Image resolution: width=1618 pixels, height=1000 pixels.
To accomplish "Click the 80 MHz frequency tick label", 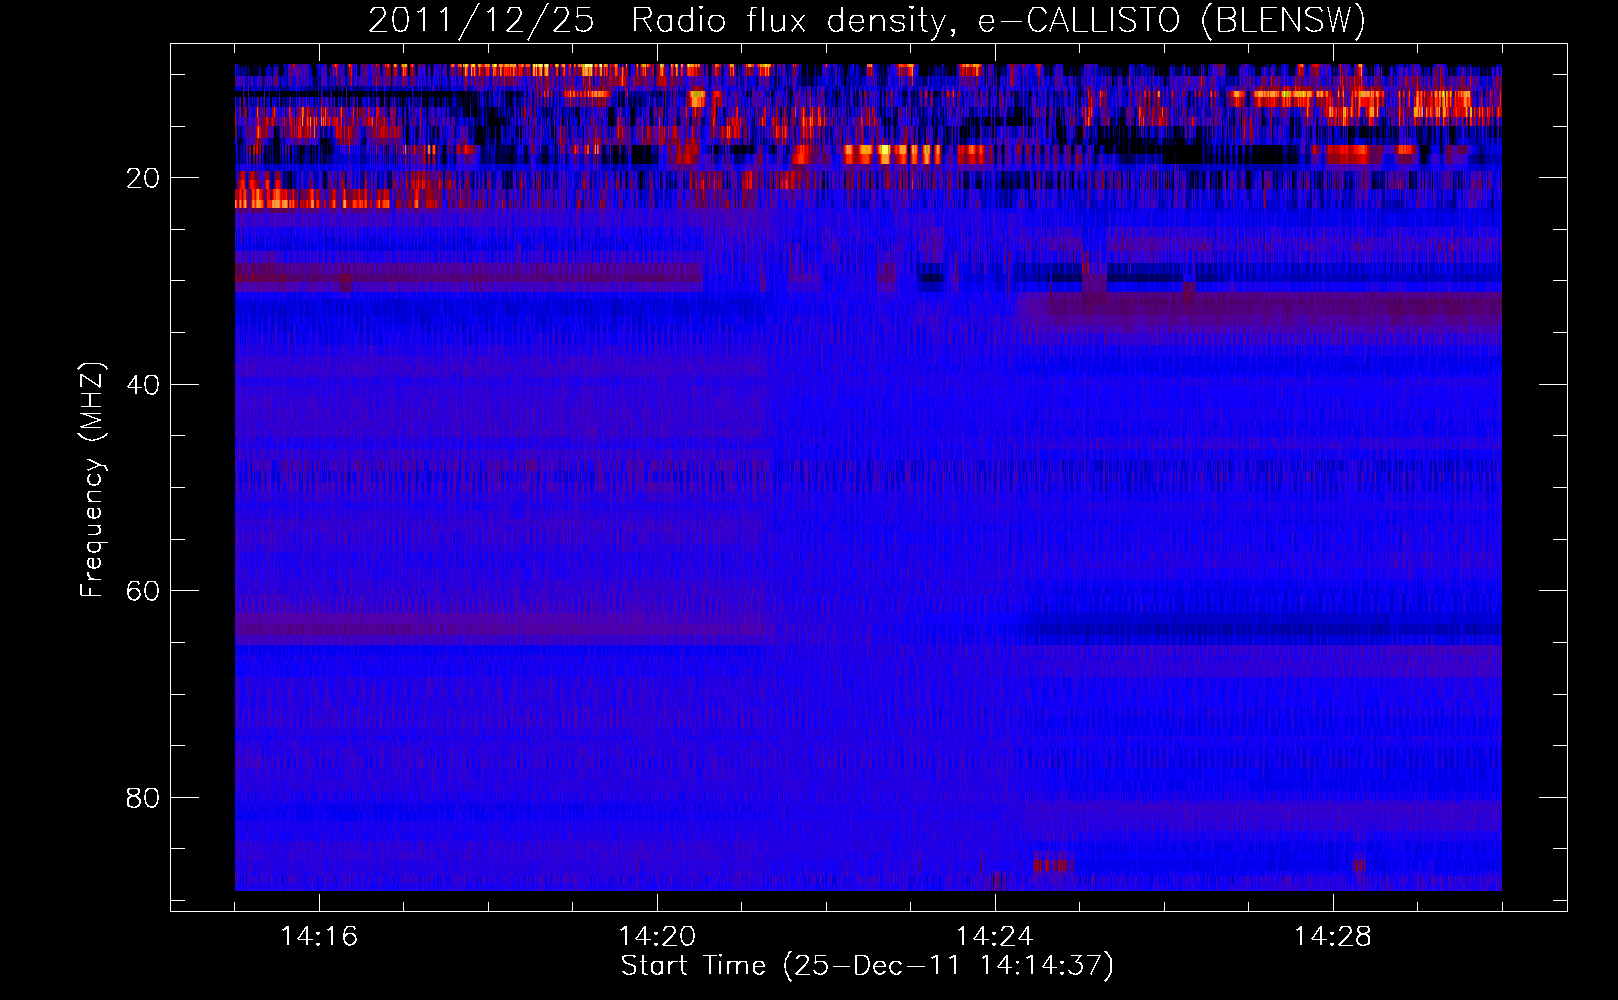I will (x=144, y=798).
